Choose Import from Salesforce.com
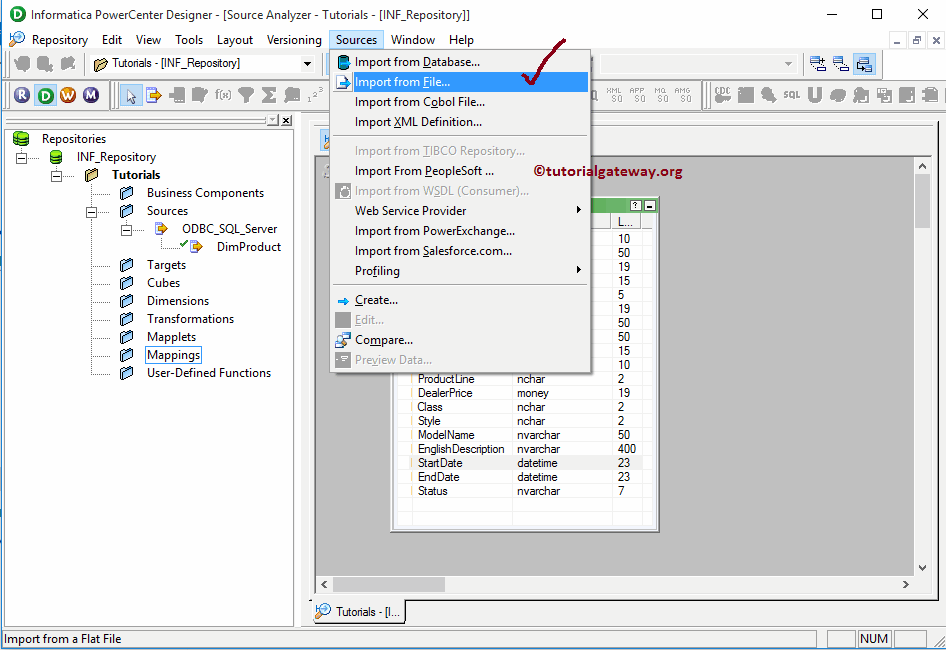Screen dimensions: 946x650 click(x=459, y=251)
